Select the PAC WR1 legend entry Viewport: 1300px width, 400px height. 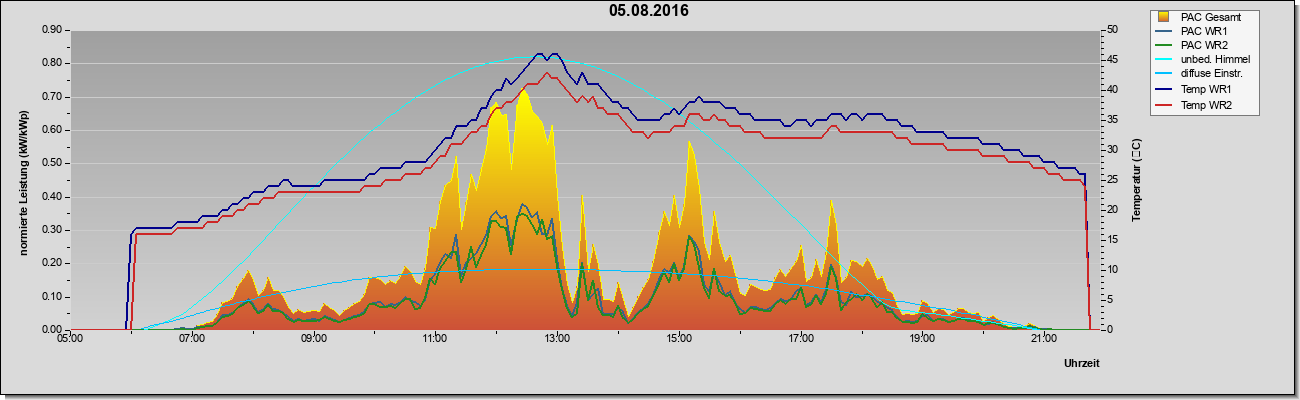[x=1203, y=31]
